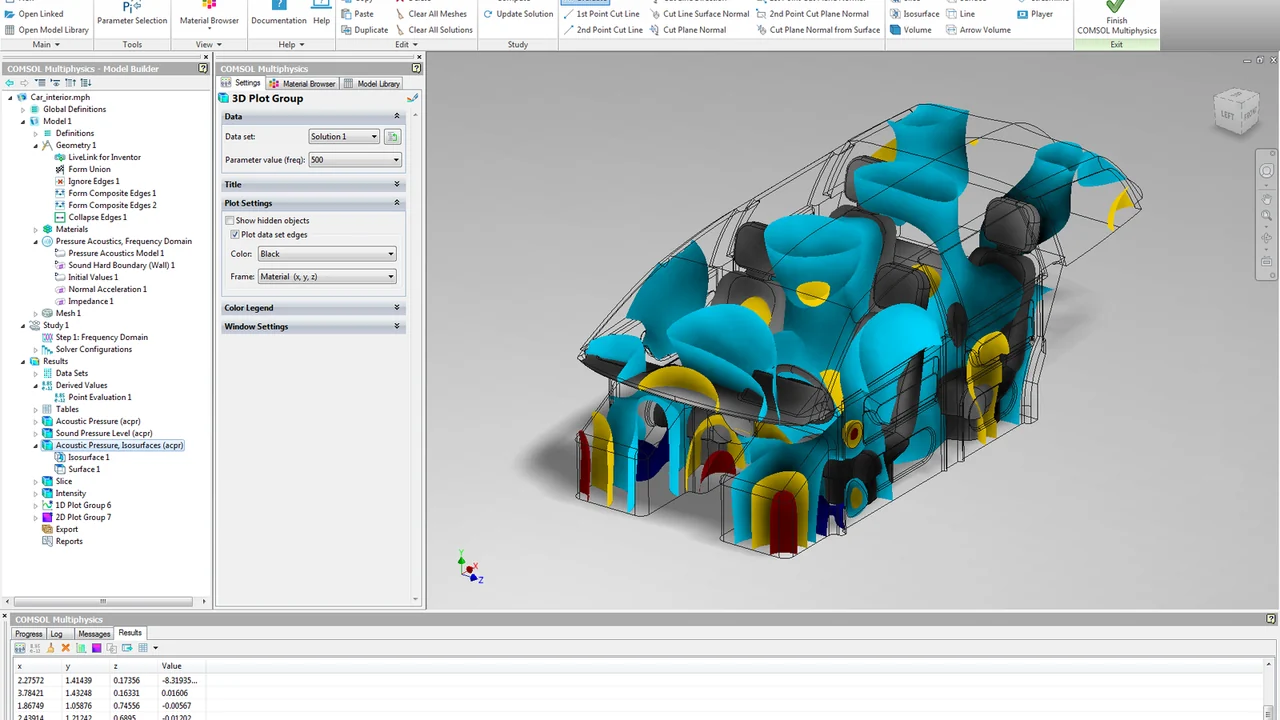Viewport: 1280px width, 720px height.
Task: Expand the Window Settings section
Action: [312, 327]
